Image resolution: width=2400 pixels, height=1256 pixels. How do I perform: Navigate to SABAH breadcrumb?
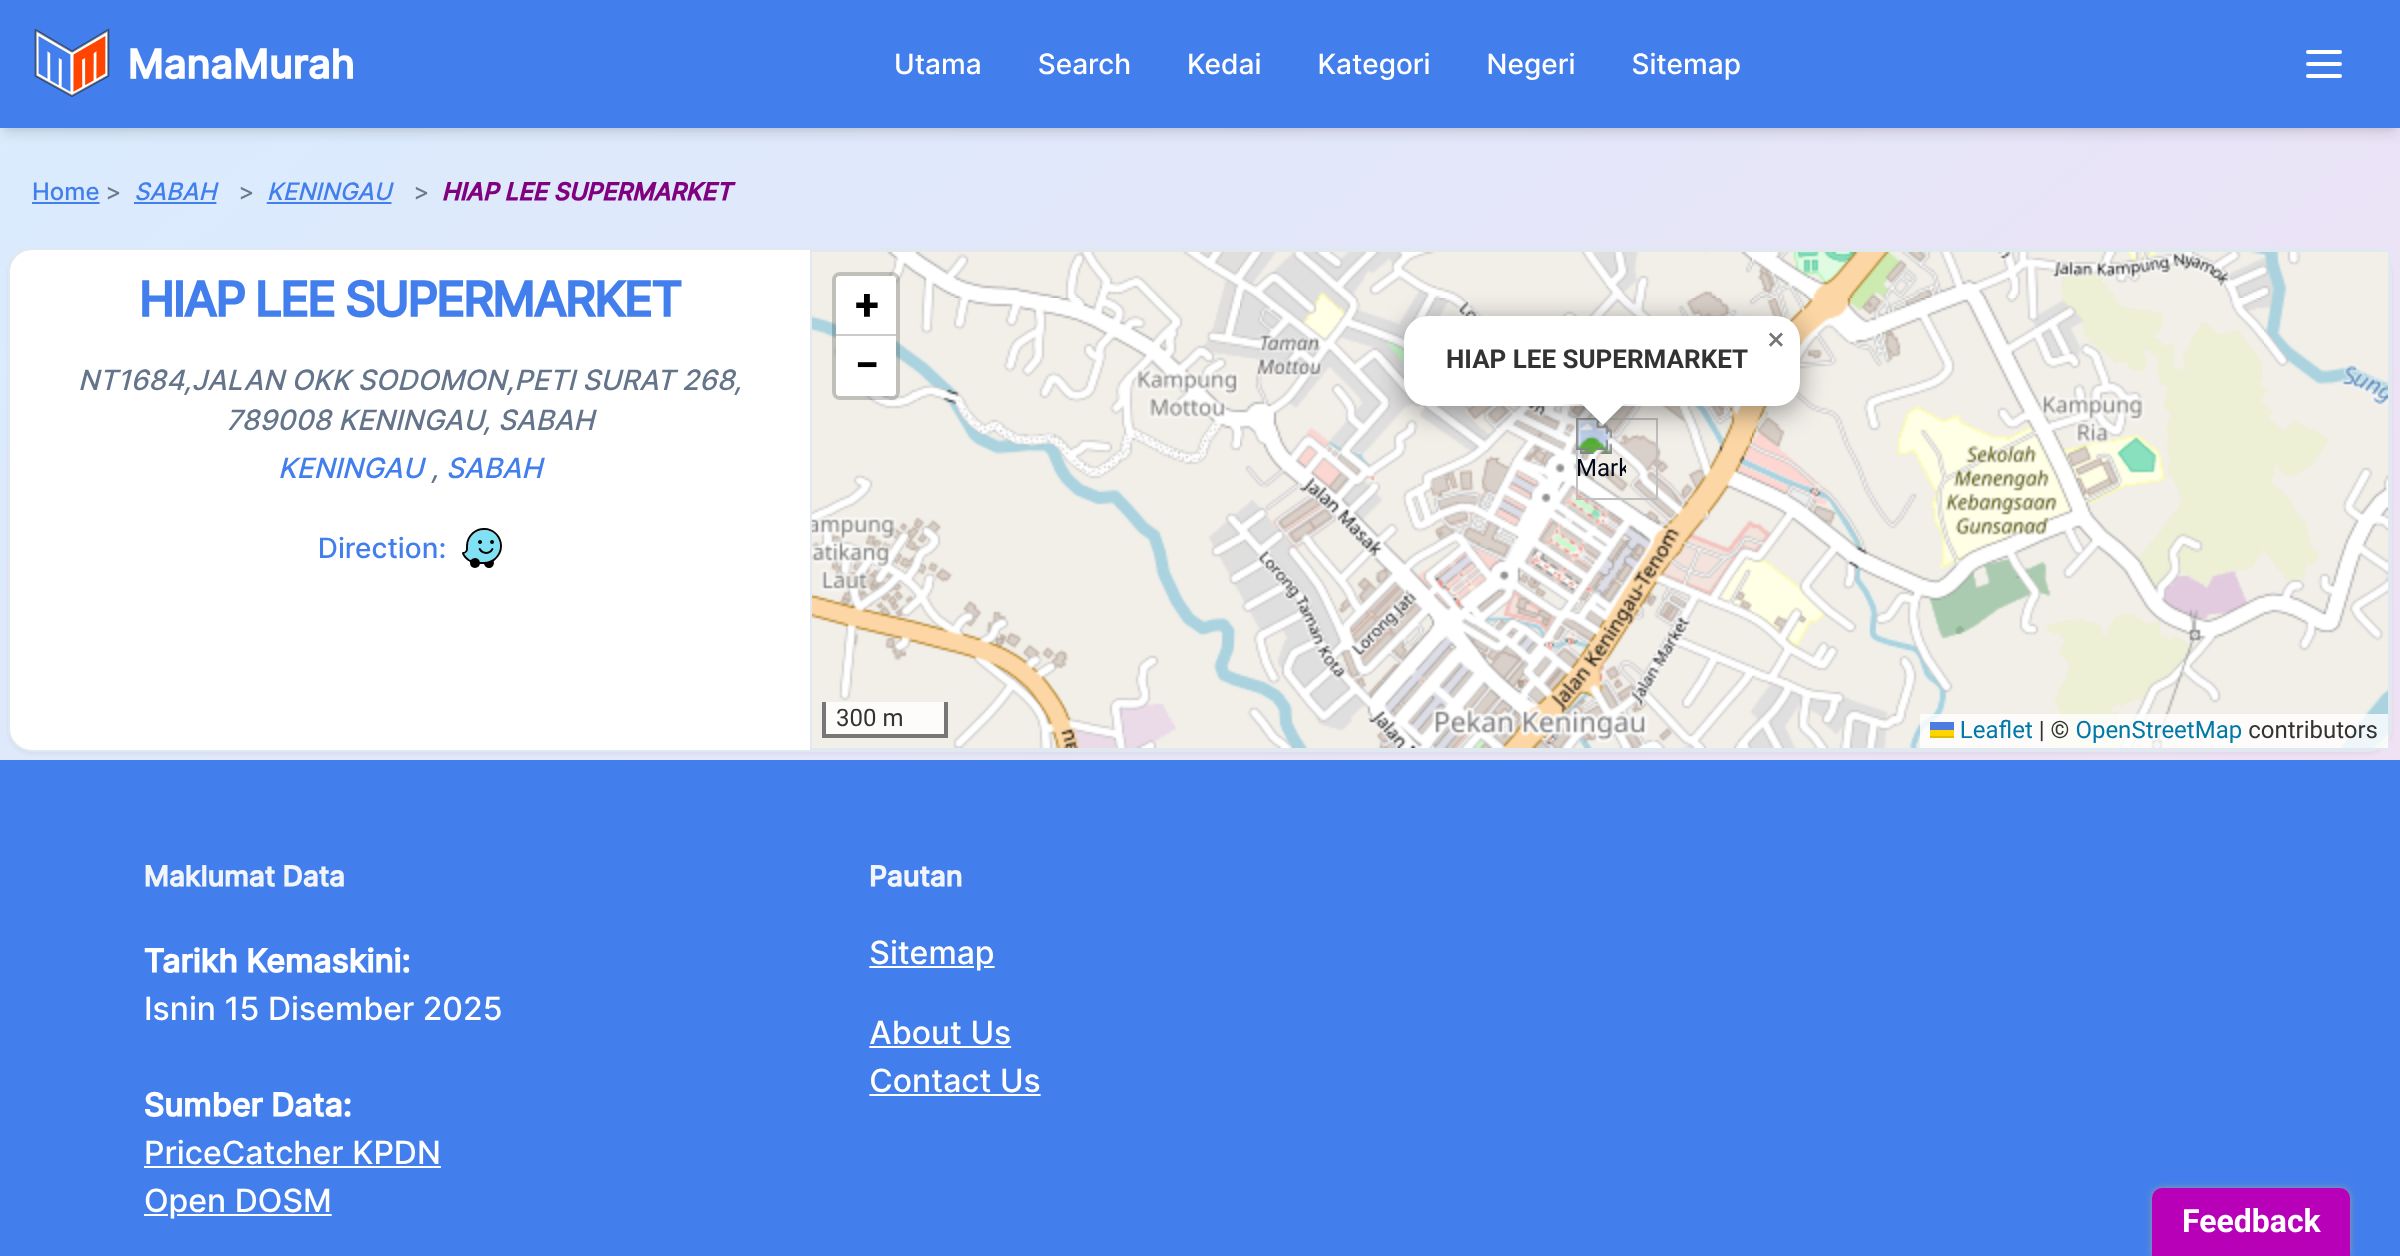176,191
